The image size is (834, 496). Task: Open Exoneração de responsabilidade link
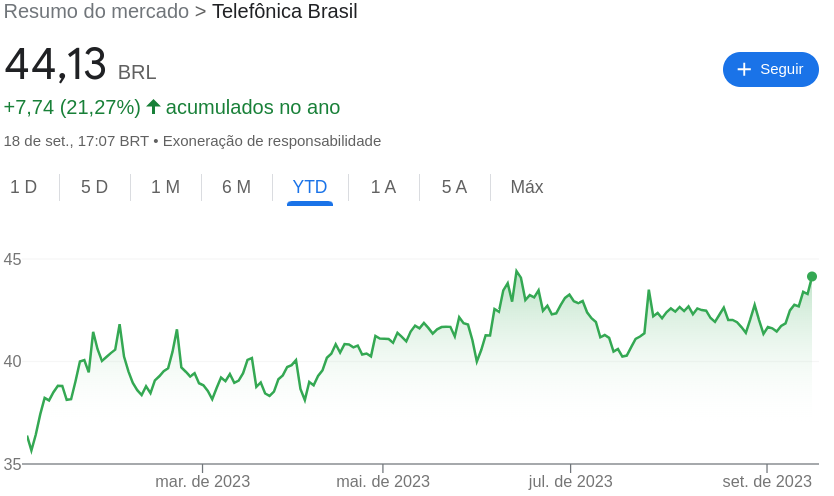click(x=272, y=141)
